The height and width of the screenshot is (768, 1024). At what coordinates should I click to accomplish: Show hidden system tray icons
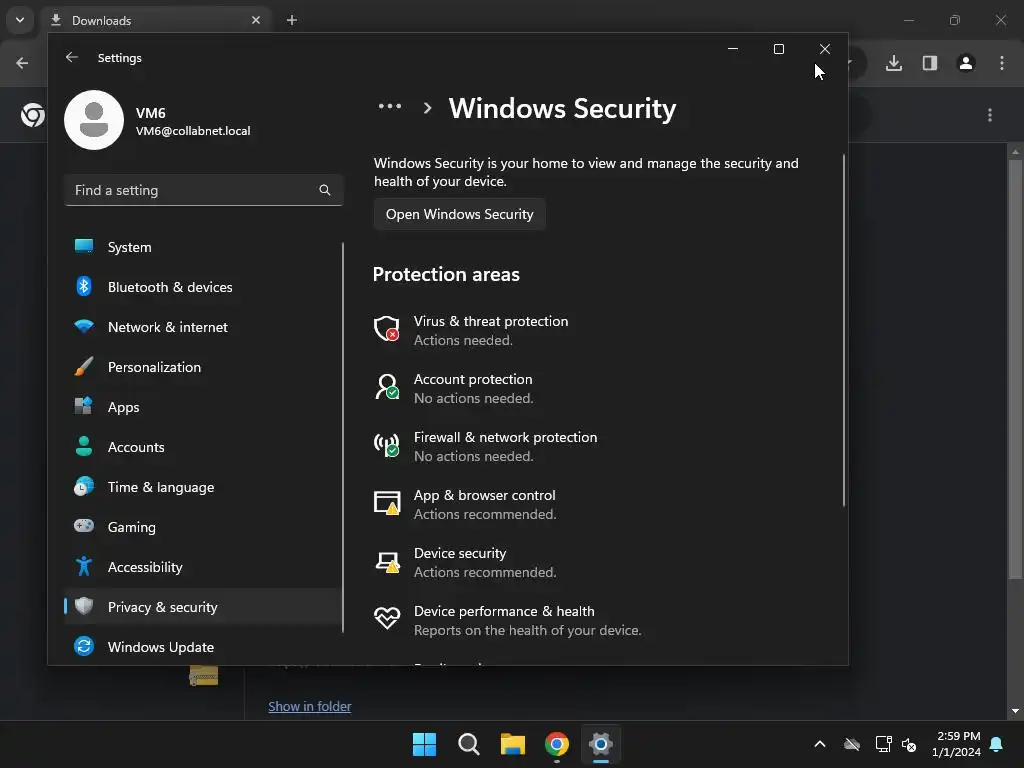pyautogui.click(x=820, y=744)
